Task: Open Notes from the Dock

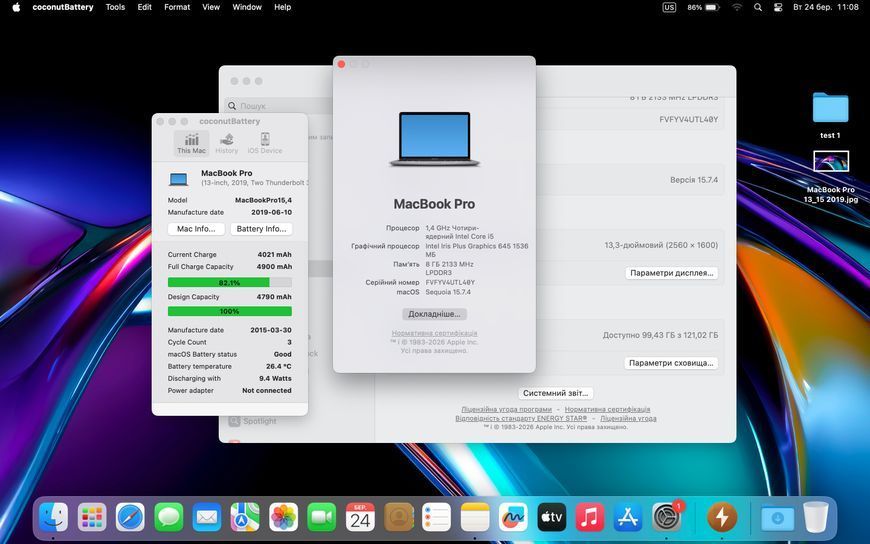Action: point(475,517)
